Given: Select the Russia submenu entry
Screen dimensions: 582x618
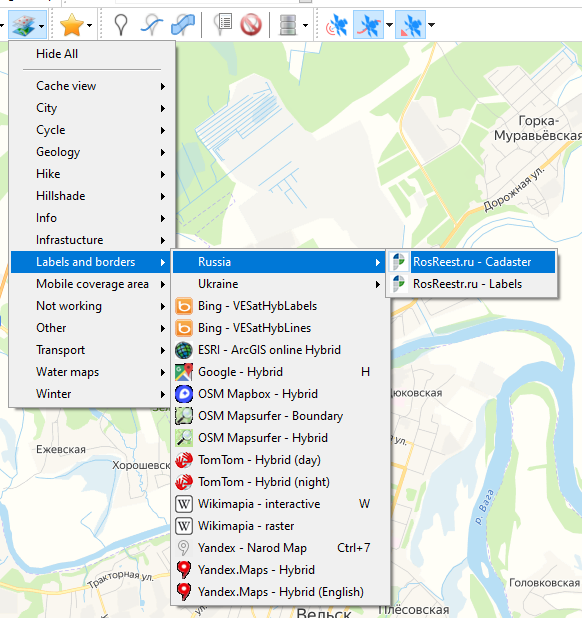Looking at the screenshot, I should click(x=279, y=262).
